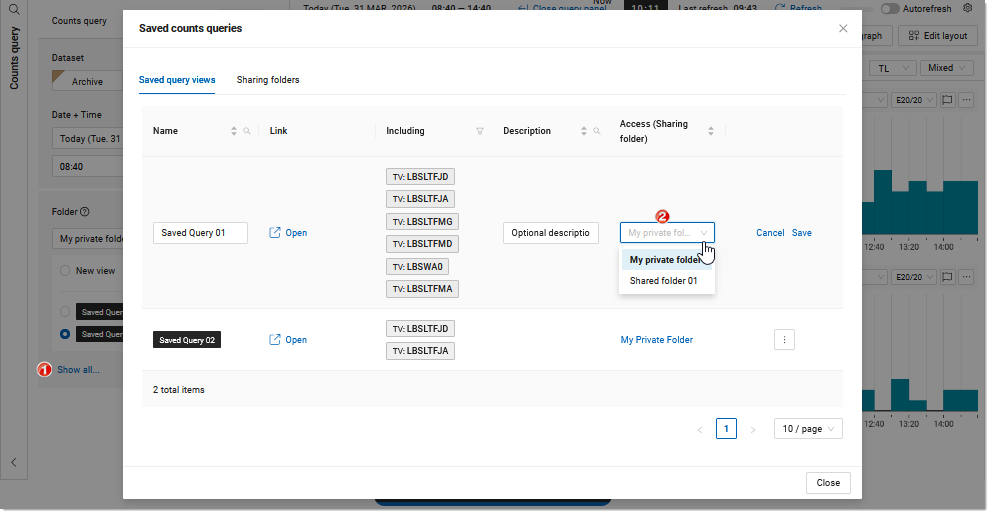Viewport: 990px width, 514px height.
Task: Click page number 1 in pagination
Action: 726,429
